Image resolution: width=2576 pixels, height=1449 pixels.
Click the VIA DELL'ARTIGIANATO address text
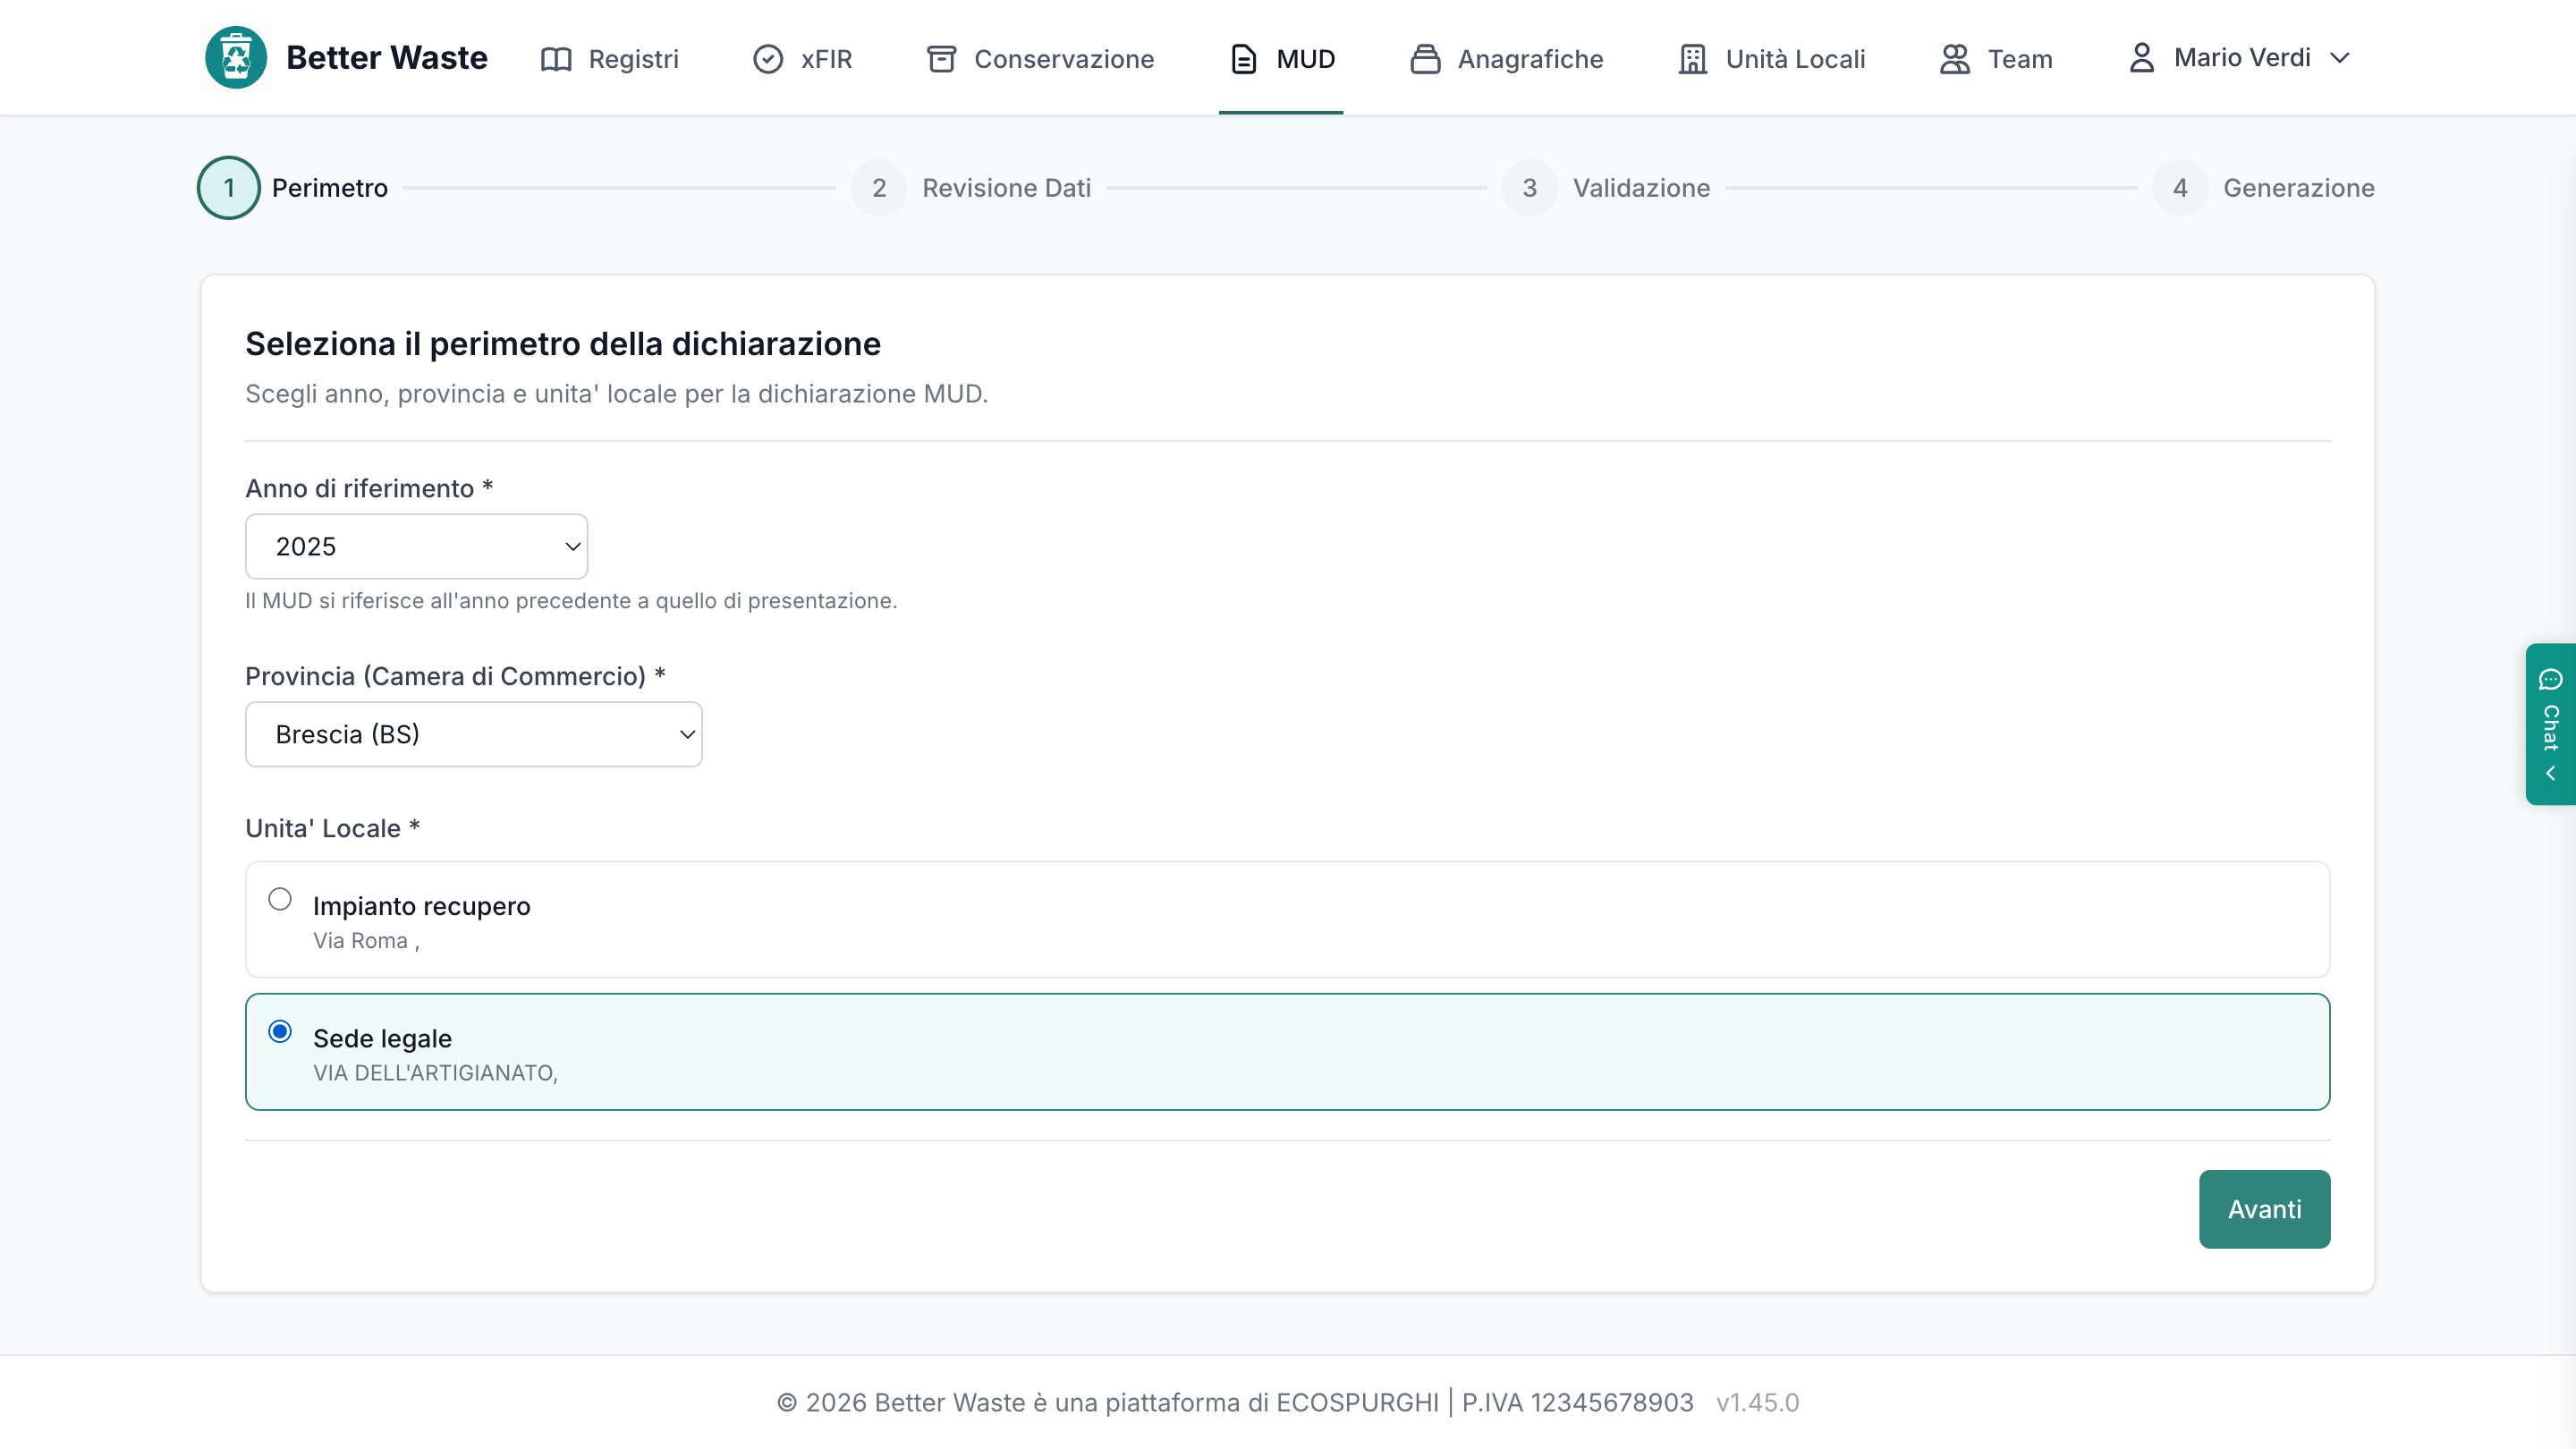[436, 1073]
